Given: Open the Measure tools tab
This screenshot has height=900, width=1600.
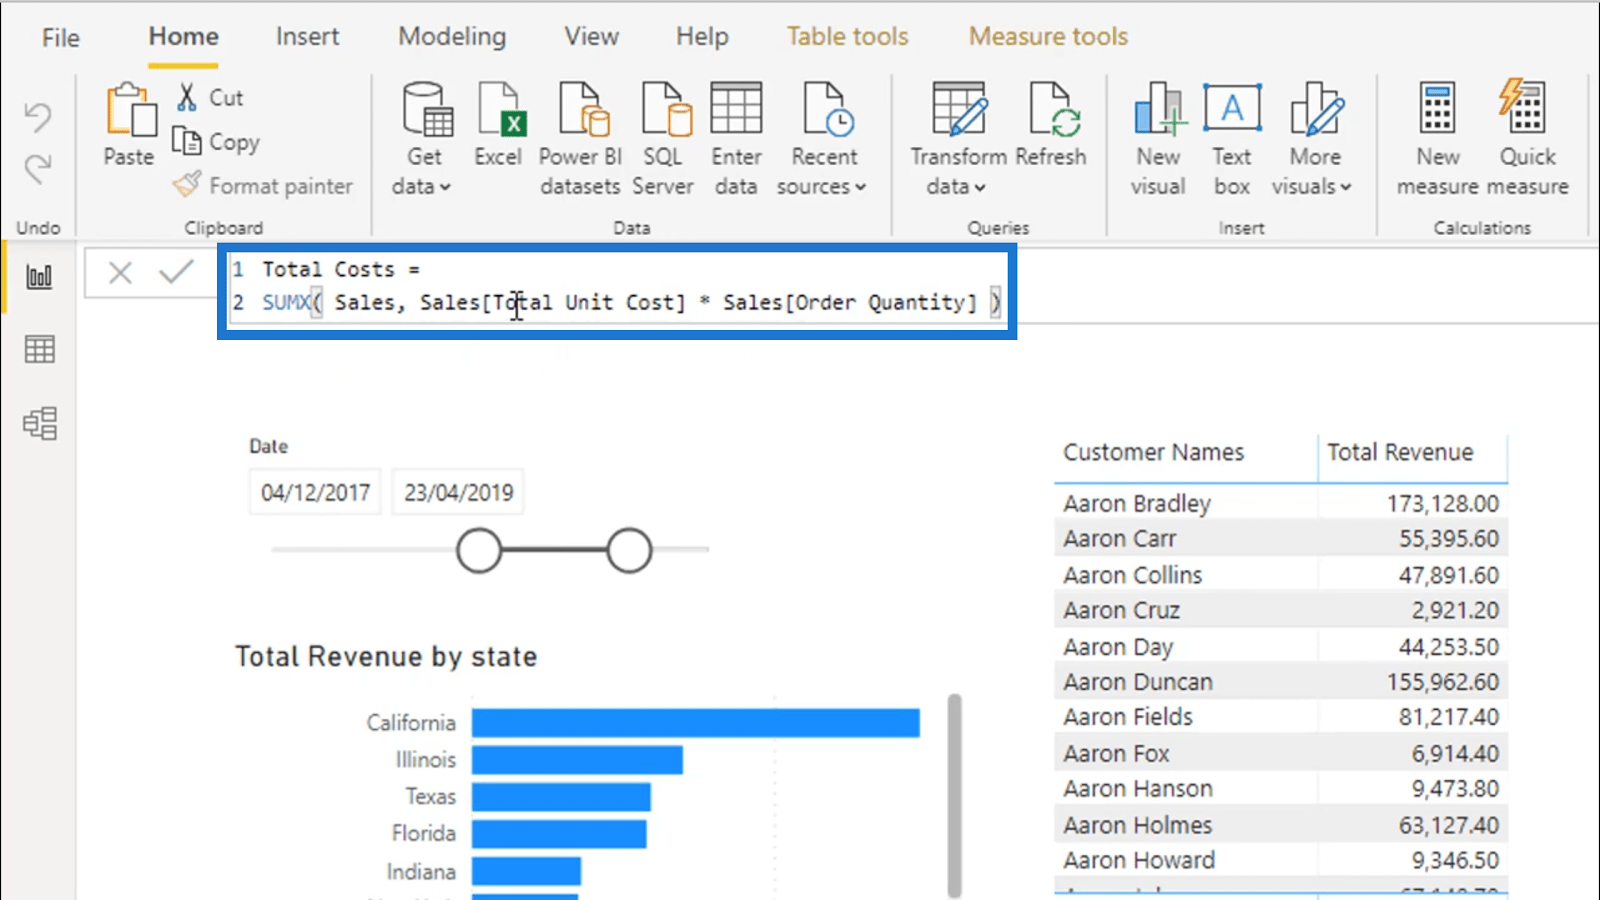Looking at the screenshot, I should point(1048,37).
